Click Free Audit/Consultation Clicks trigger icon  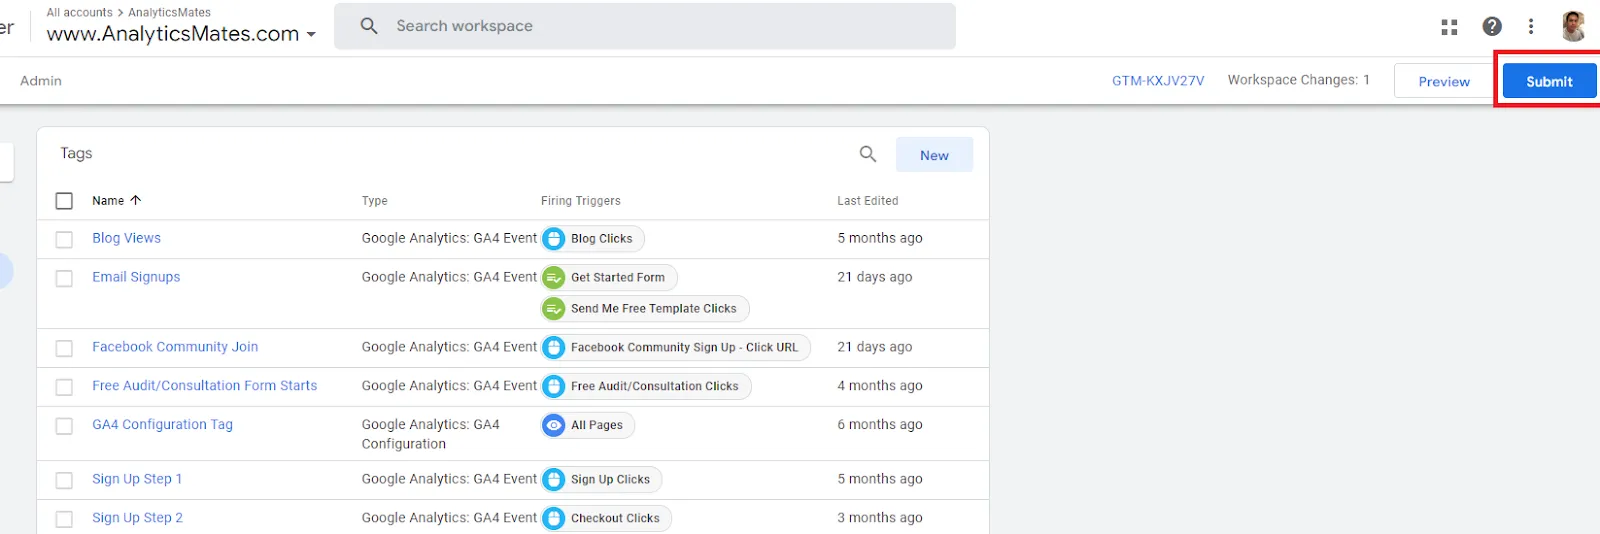click(x=554, y=386)
